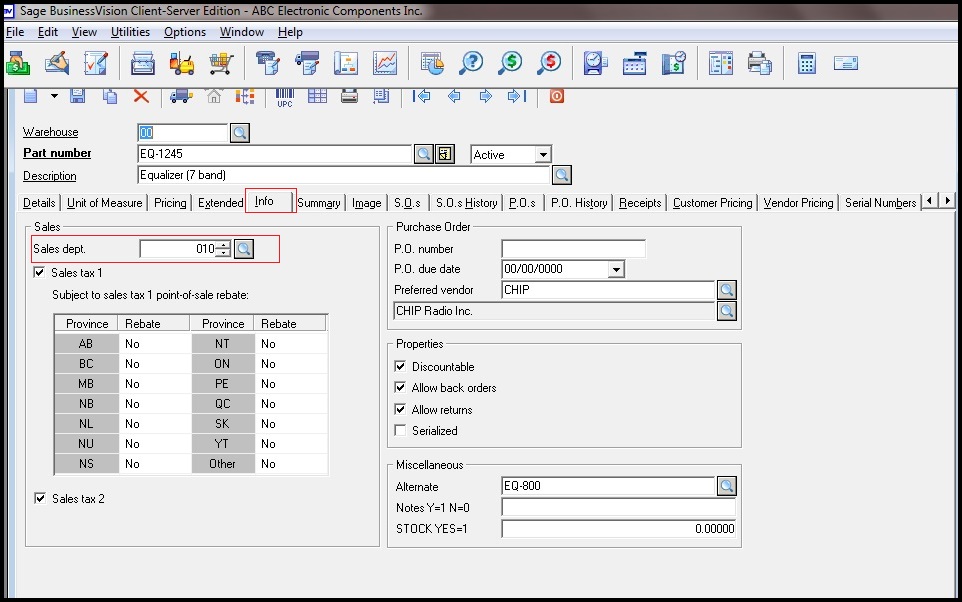Screen dimensions: 962x602
Task: Uncheck the Discountable checkbox
Action: (400, 366)
